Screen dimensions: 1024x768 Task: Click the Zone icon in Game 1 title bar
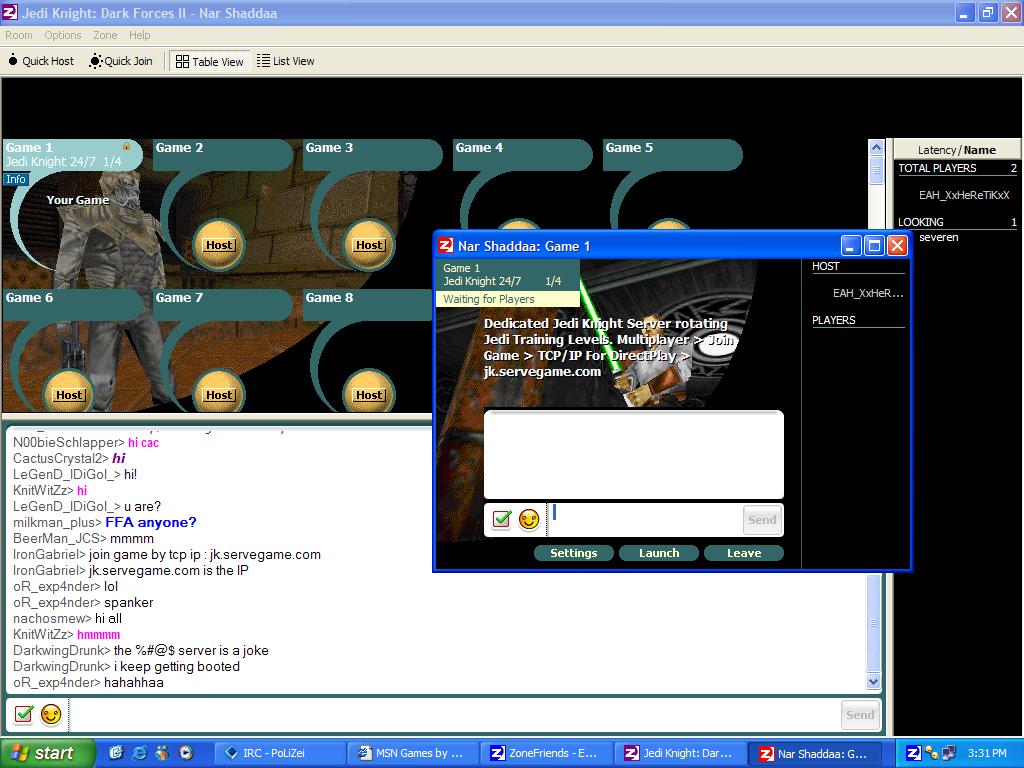coord(445,246)
